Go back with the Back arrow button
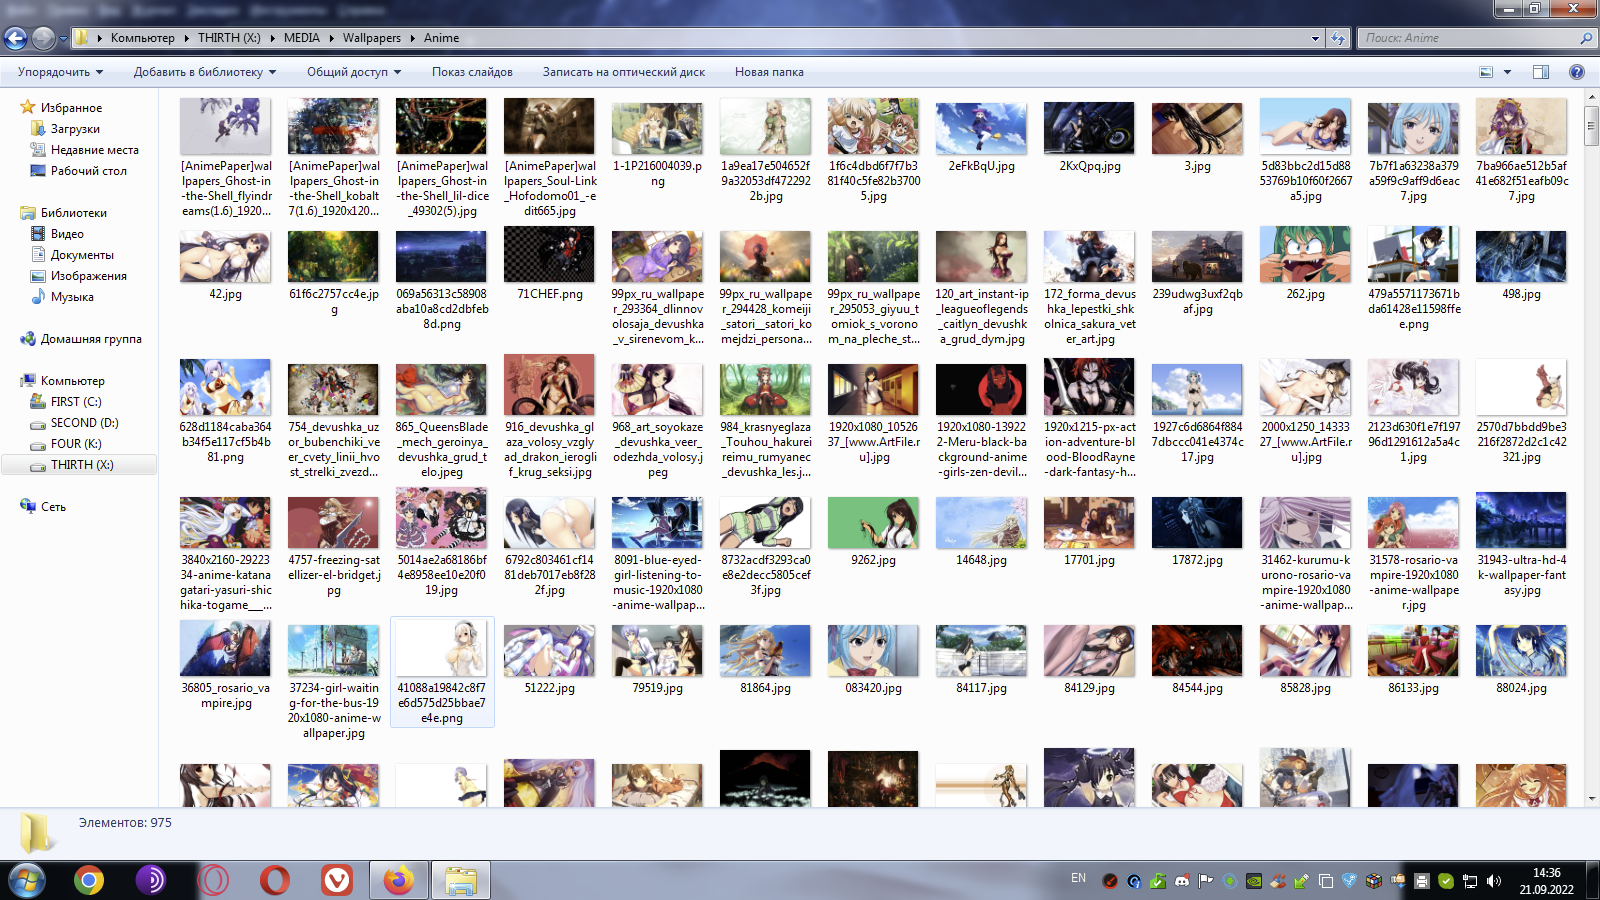 click(15, 38)
